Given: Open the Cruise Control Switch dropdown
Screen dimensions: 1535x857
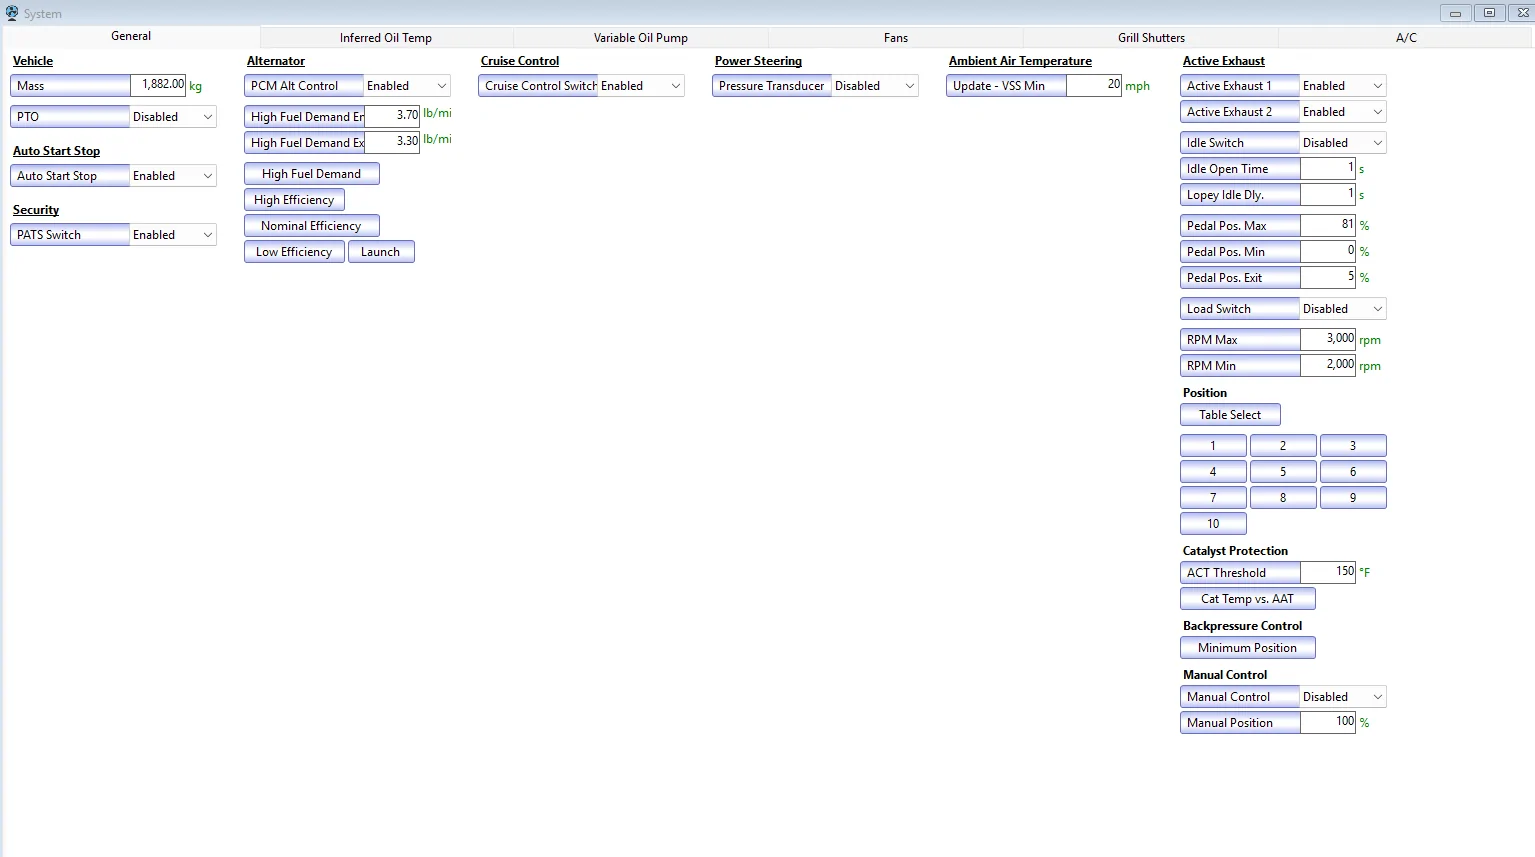Looking at the screenshot, I should point(641,86).
